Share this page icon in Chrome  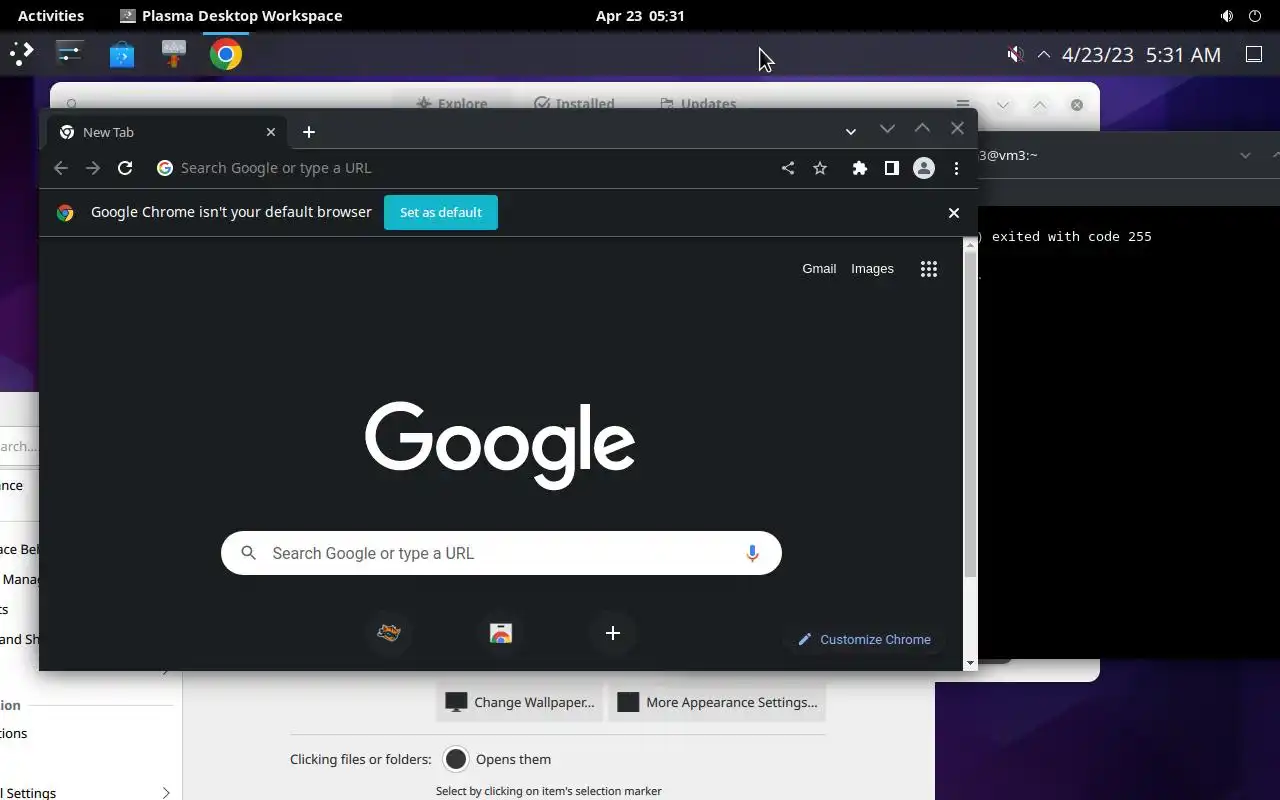788,168
